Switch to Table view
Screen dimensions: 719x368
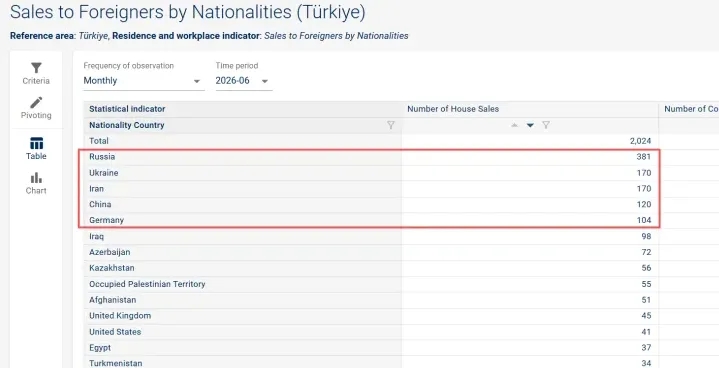(36, 148)
